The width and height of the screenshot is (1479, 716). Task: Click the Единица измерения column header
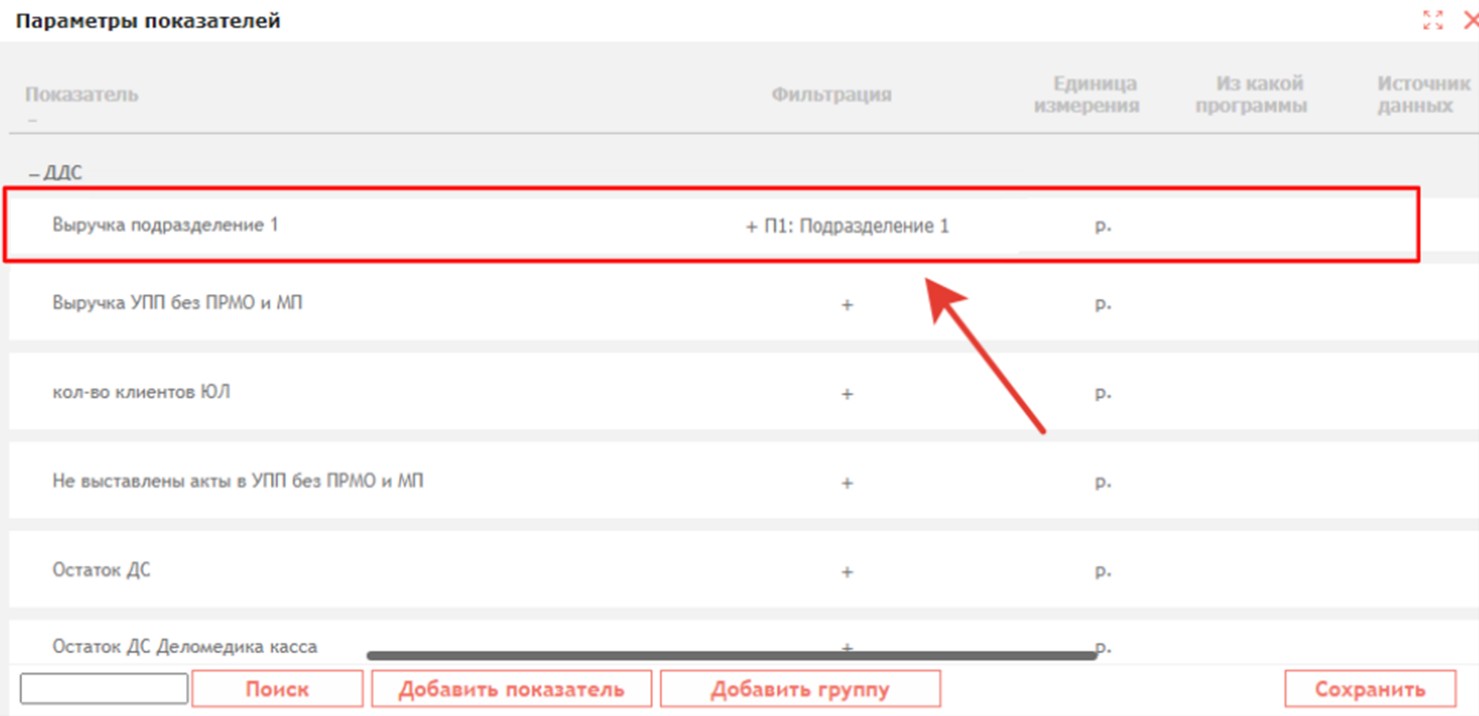coord(1086,95)
